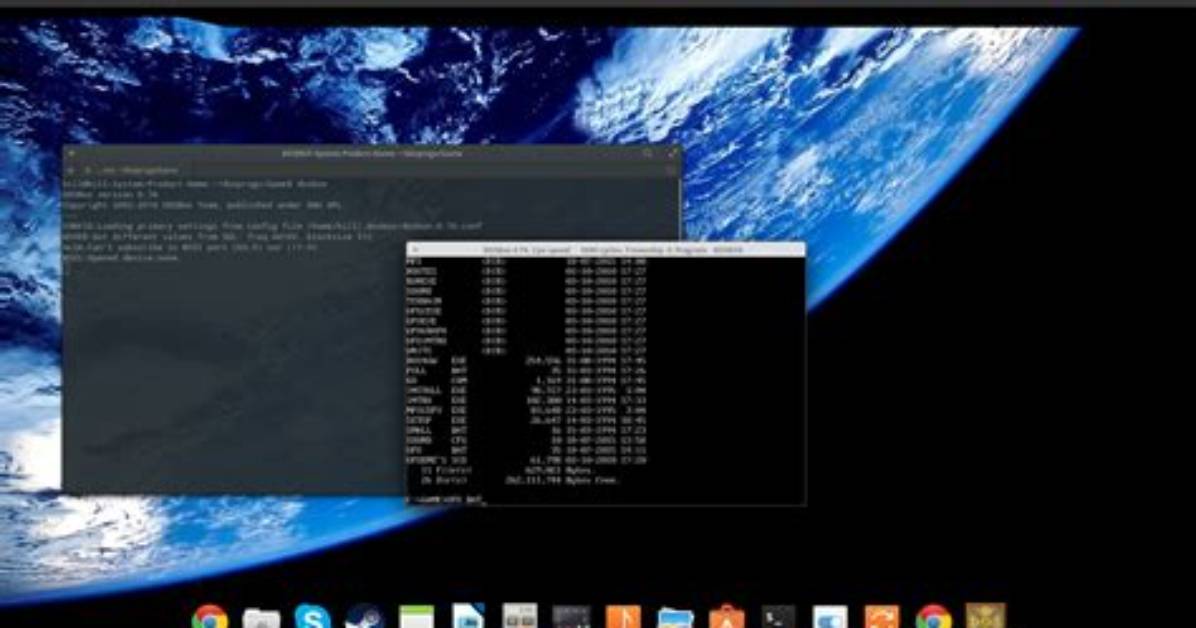The image size is (1196, 628).
Task: Click the Copyright DOSBox Team line in the terminal
Action: pyautogui.click(x=204, y=205)
